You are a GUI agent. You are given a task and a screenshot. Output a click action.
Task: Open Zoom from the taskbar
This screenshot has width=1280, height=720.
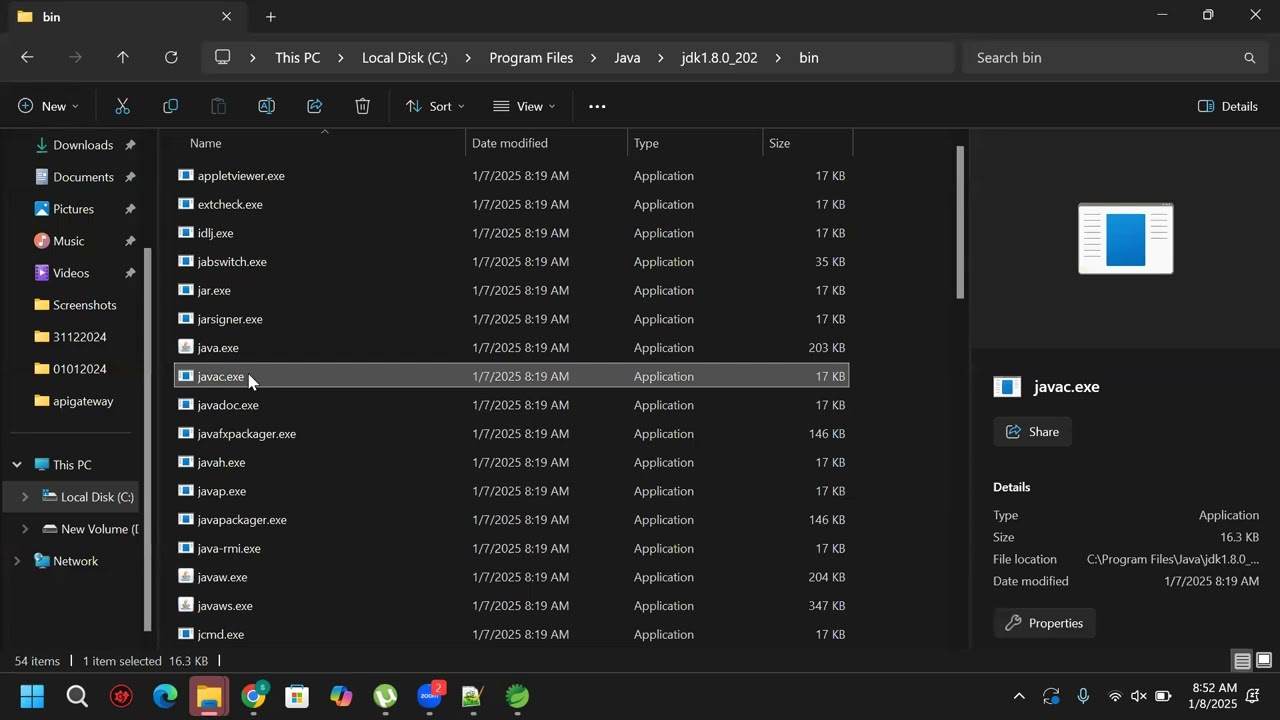(430, 695)
